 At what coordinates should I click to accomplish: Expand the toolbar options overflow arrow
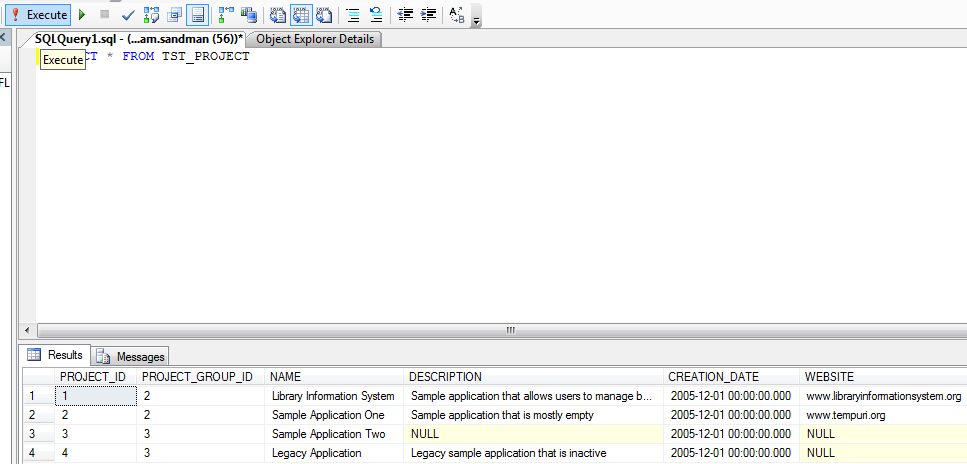coord(476,19)
